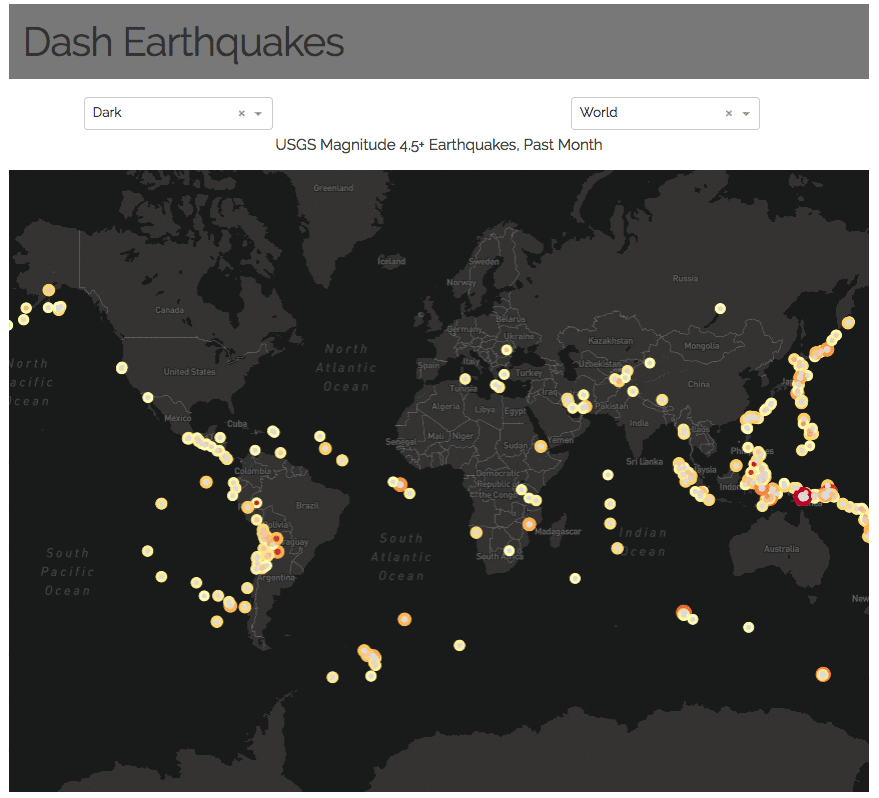Screen dimensions: 879x798
Task: Click the Greenland map label
Action: pos(333,188)
